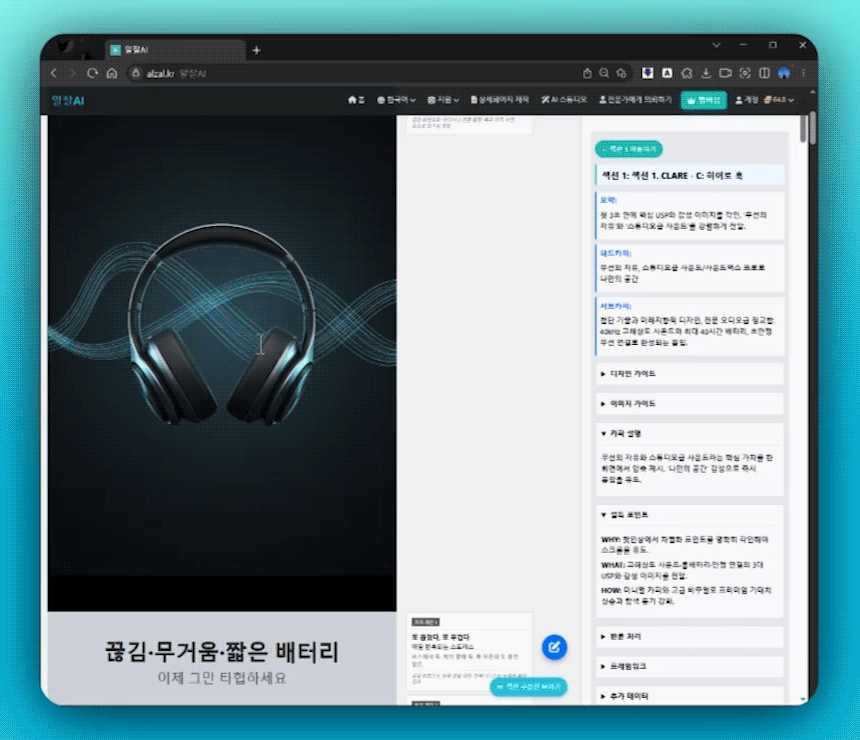Click the zoom magnifier icon in address bar
860x740 pixels.
coord(604,73)
